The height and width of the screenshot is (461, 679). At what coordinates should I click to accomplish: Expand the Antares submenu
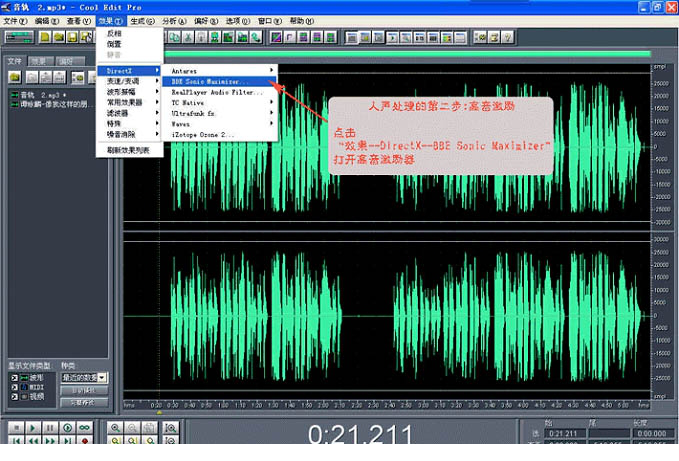tap(220, 71)
